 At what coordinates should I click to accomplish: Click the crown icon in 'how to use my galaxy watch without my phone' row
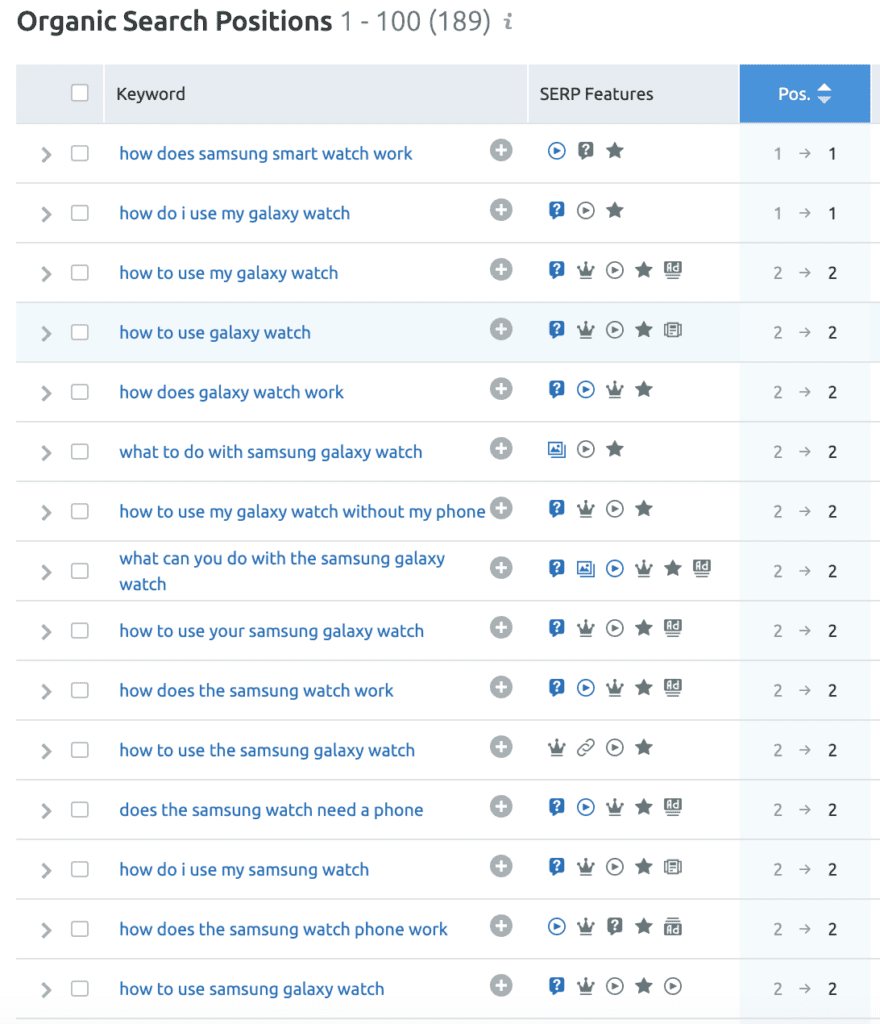coord(586,509)
